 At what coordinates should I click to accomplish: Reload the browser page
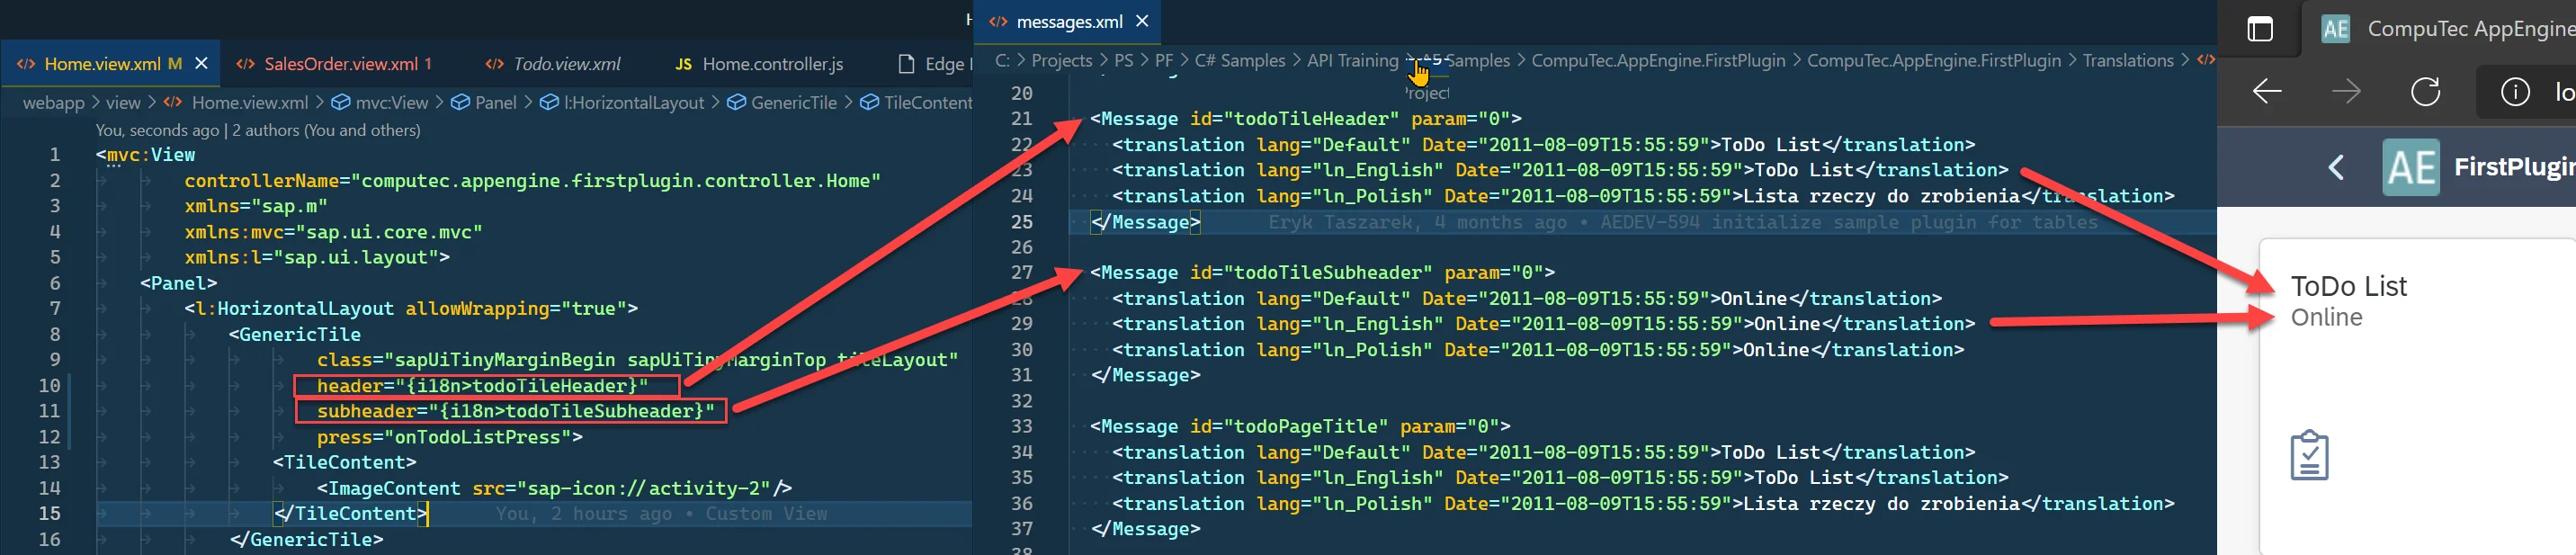(2425, 92)
